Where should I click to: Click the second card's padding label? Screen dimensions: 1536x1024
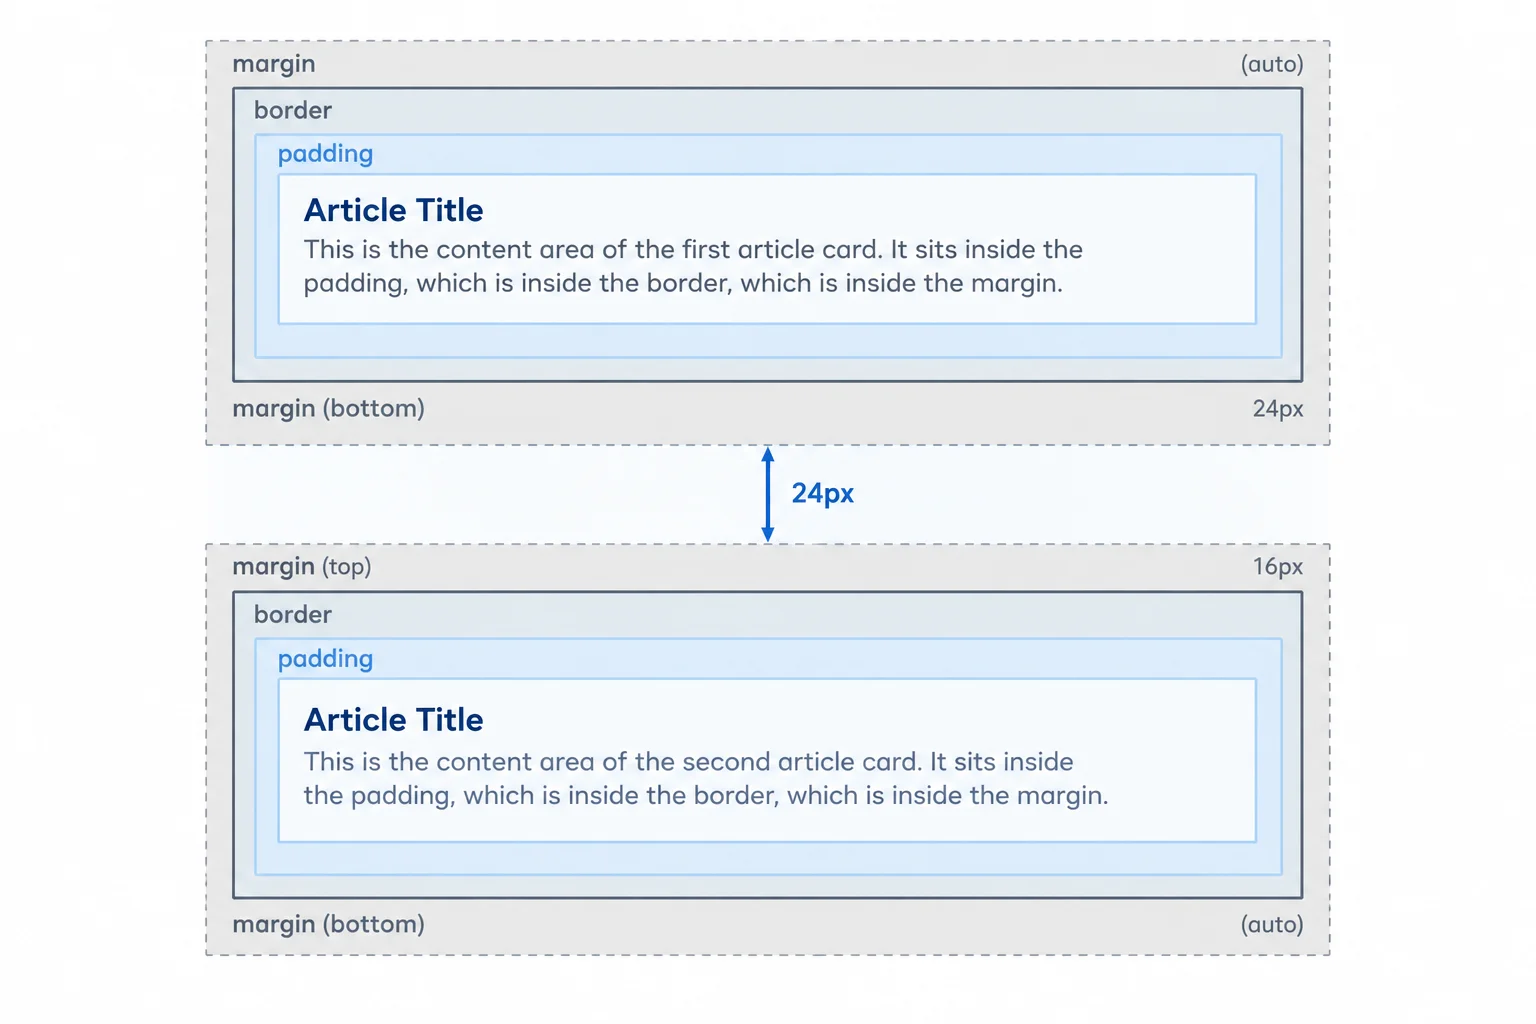[325, 659]
